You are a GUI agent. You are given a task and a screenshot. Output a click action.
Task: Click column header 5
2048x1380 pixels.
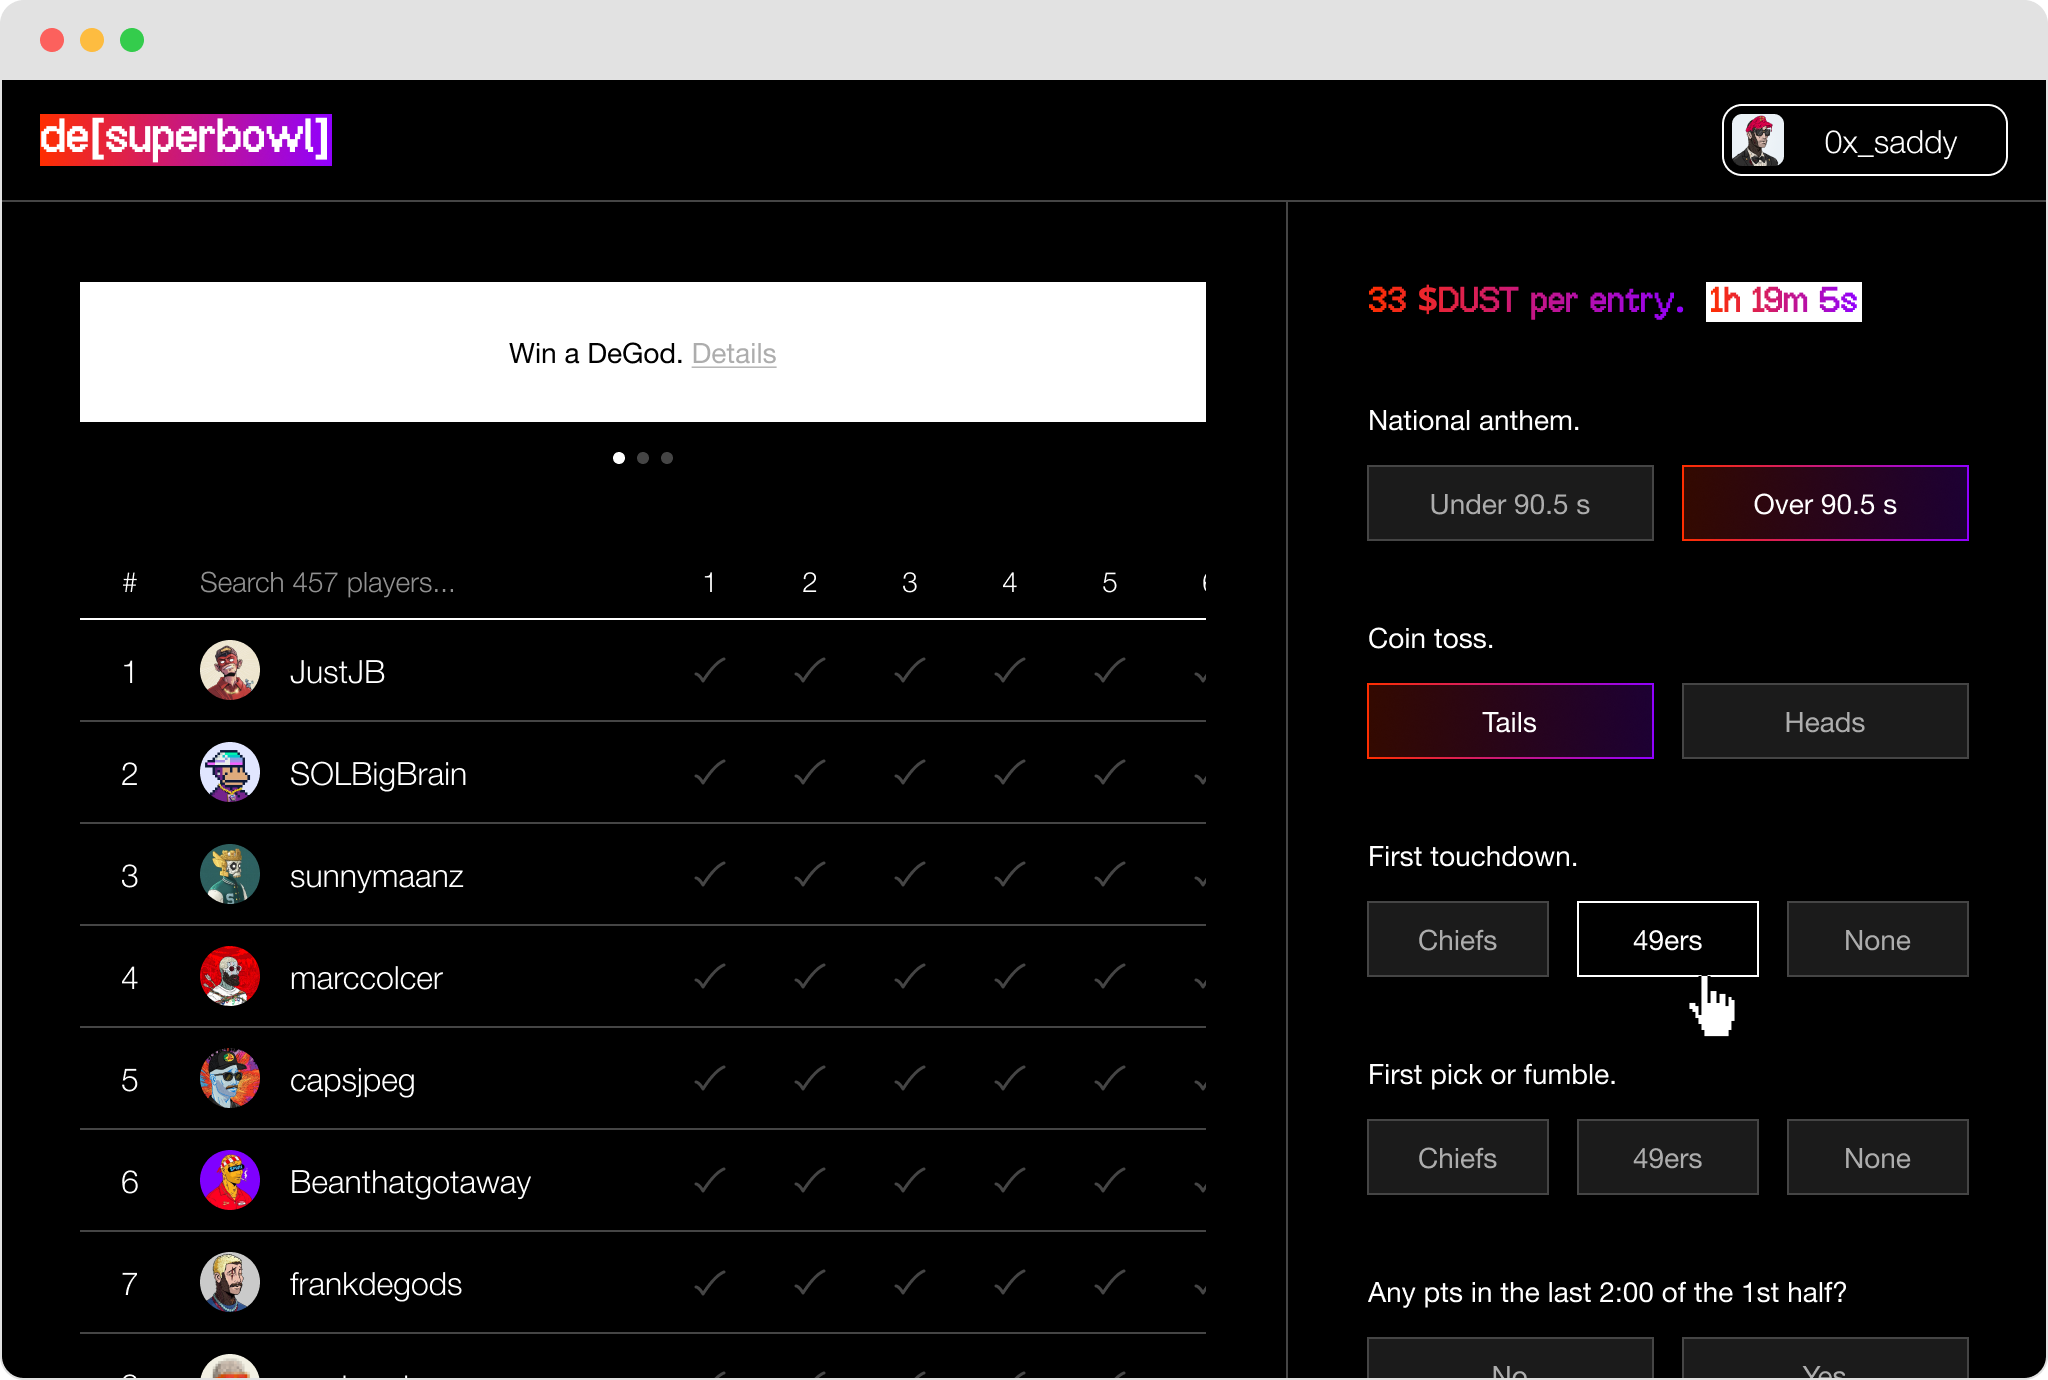tap(1109, 583)
